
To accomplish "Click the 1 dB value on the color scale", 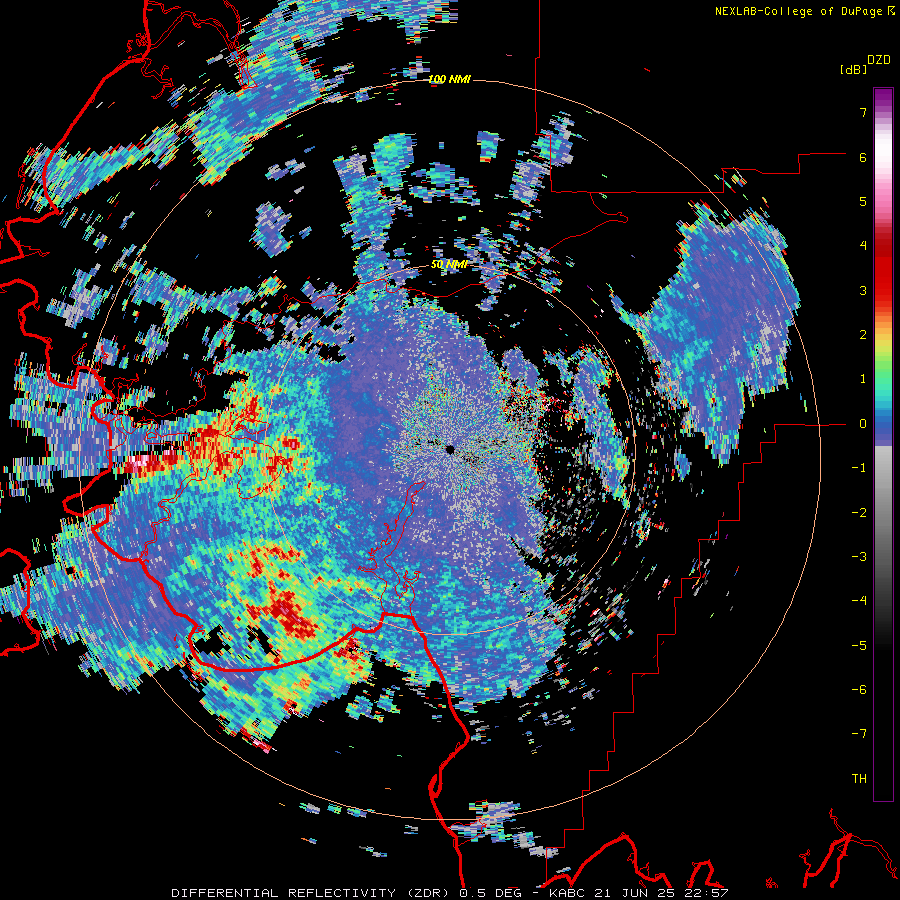I will point(863,379).
